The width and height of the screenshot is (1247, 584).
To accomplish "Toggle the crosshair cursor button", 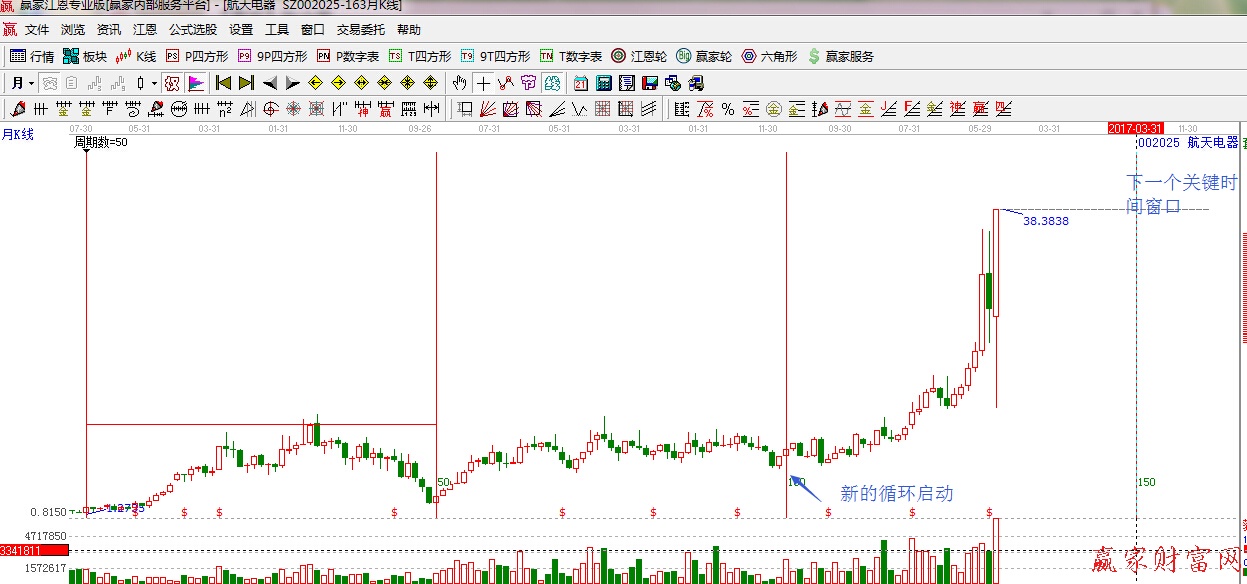I will click(x=483, y=83).
